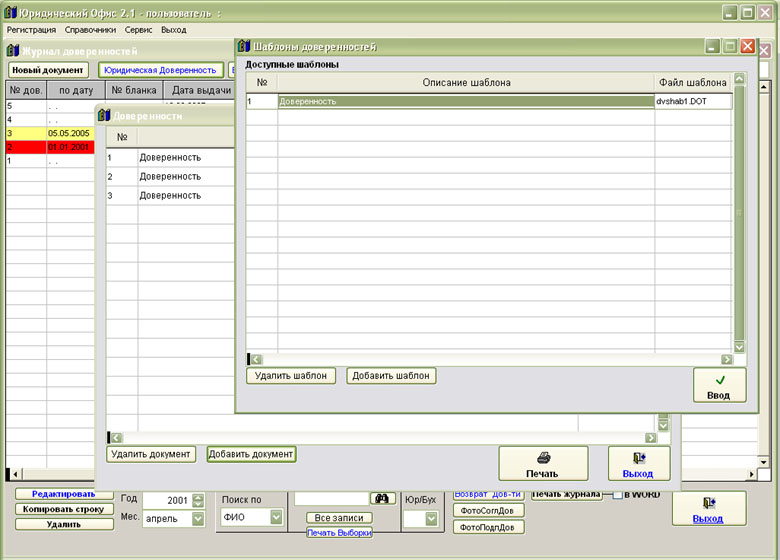Click Копировать строку button
Screen dimensions: 780x560
(x=64, y=509)
